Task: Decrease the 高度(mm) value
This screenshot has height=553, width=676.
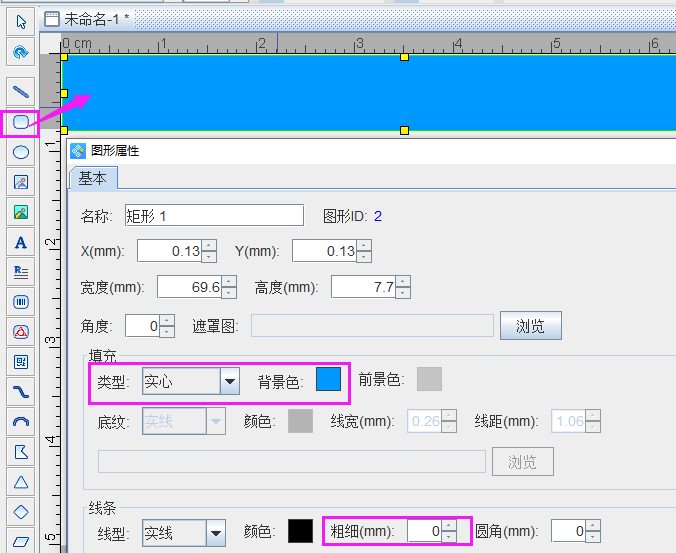Action: [403, 293]
